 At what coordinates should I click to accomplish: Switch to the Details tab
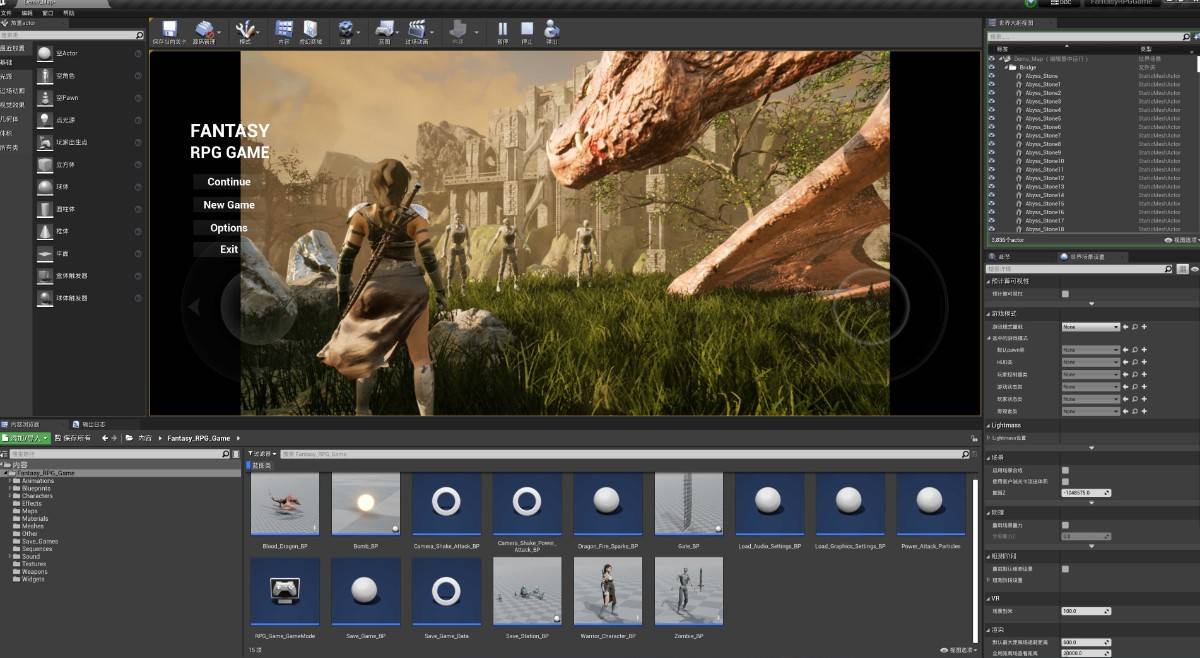(1001, 257)
